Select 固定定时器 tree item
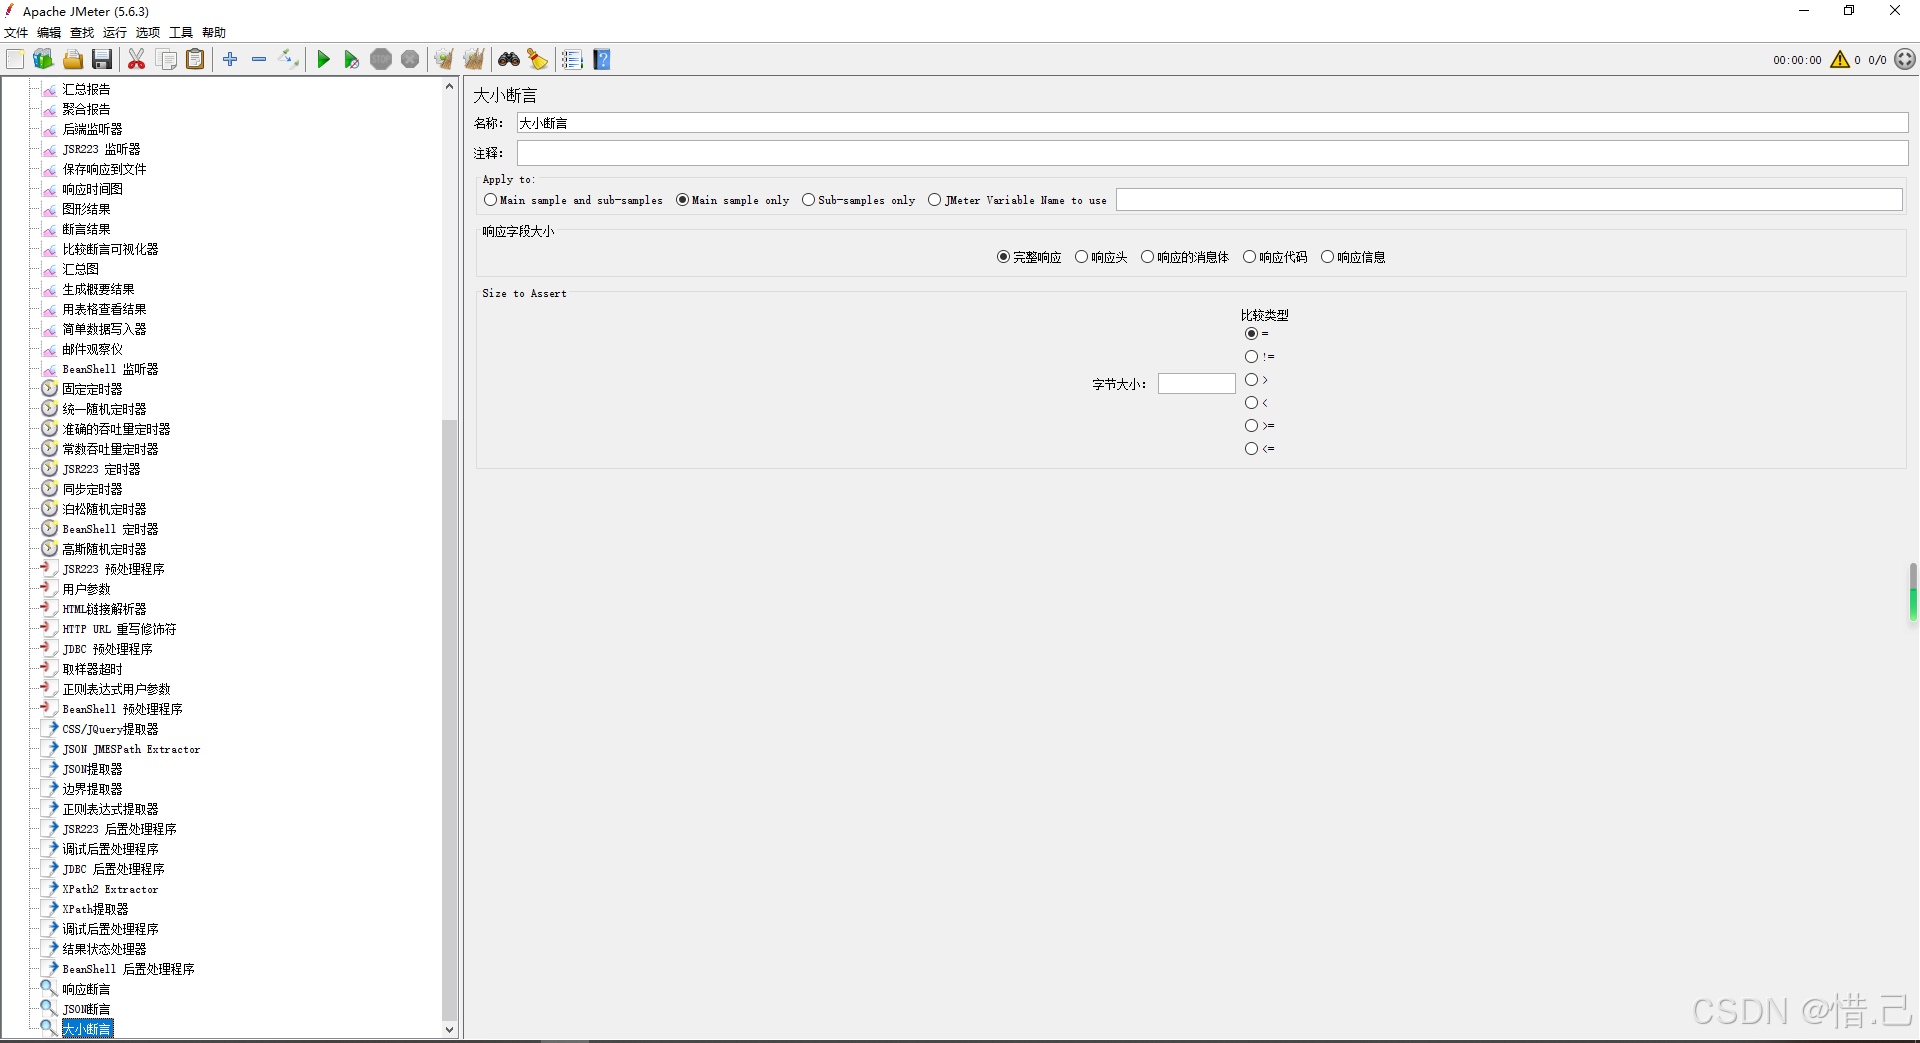Screen dimensions: 1920x1043 pos(92,389)
